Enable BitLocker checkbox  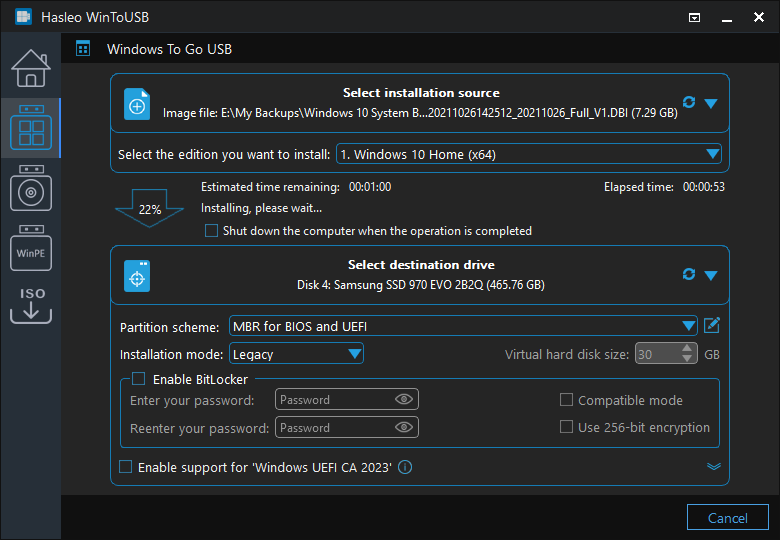click(138, 379)
